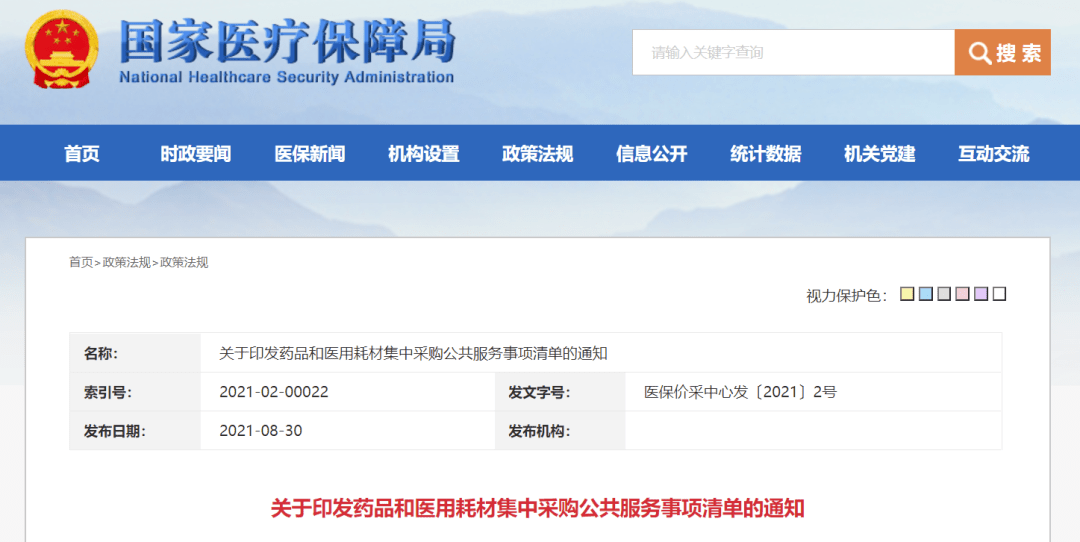The height and width of the screenshot is (542, 1080).
Task: Open the 医保新闻 navigation item
Action: (310, 153)
